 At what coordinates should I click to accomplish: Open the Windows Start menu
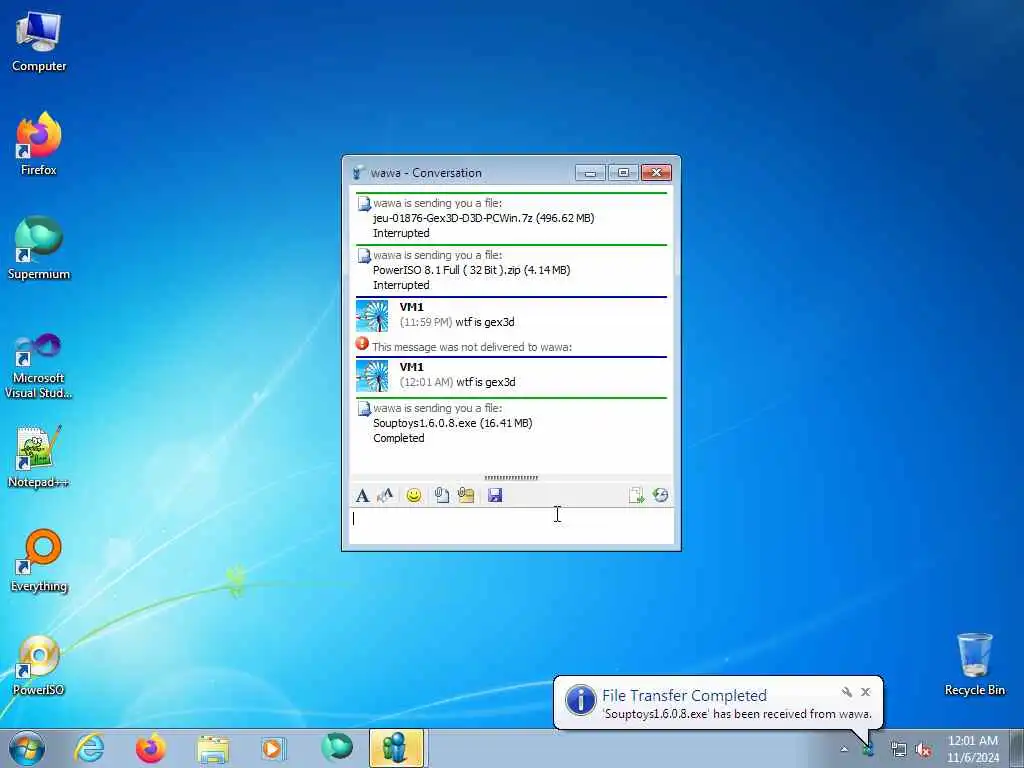[x=27, y=748]
